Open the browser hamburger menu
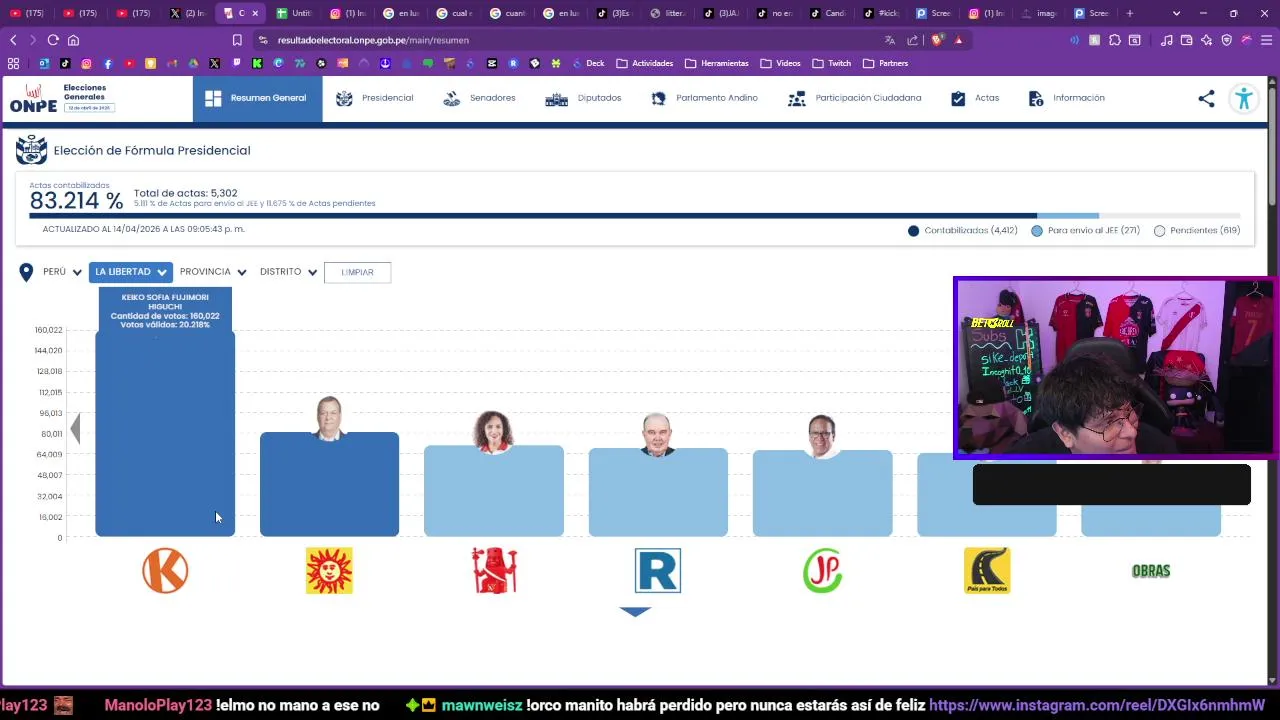 click(1266, 40)
